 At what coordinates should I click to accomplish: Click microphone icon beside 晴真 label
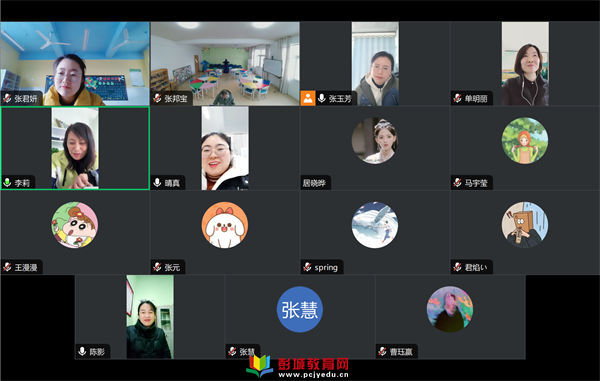[157, 182]
